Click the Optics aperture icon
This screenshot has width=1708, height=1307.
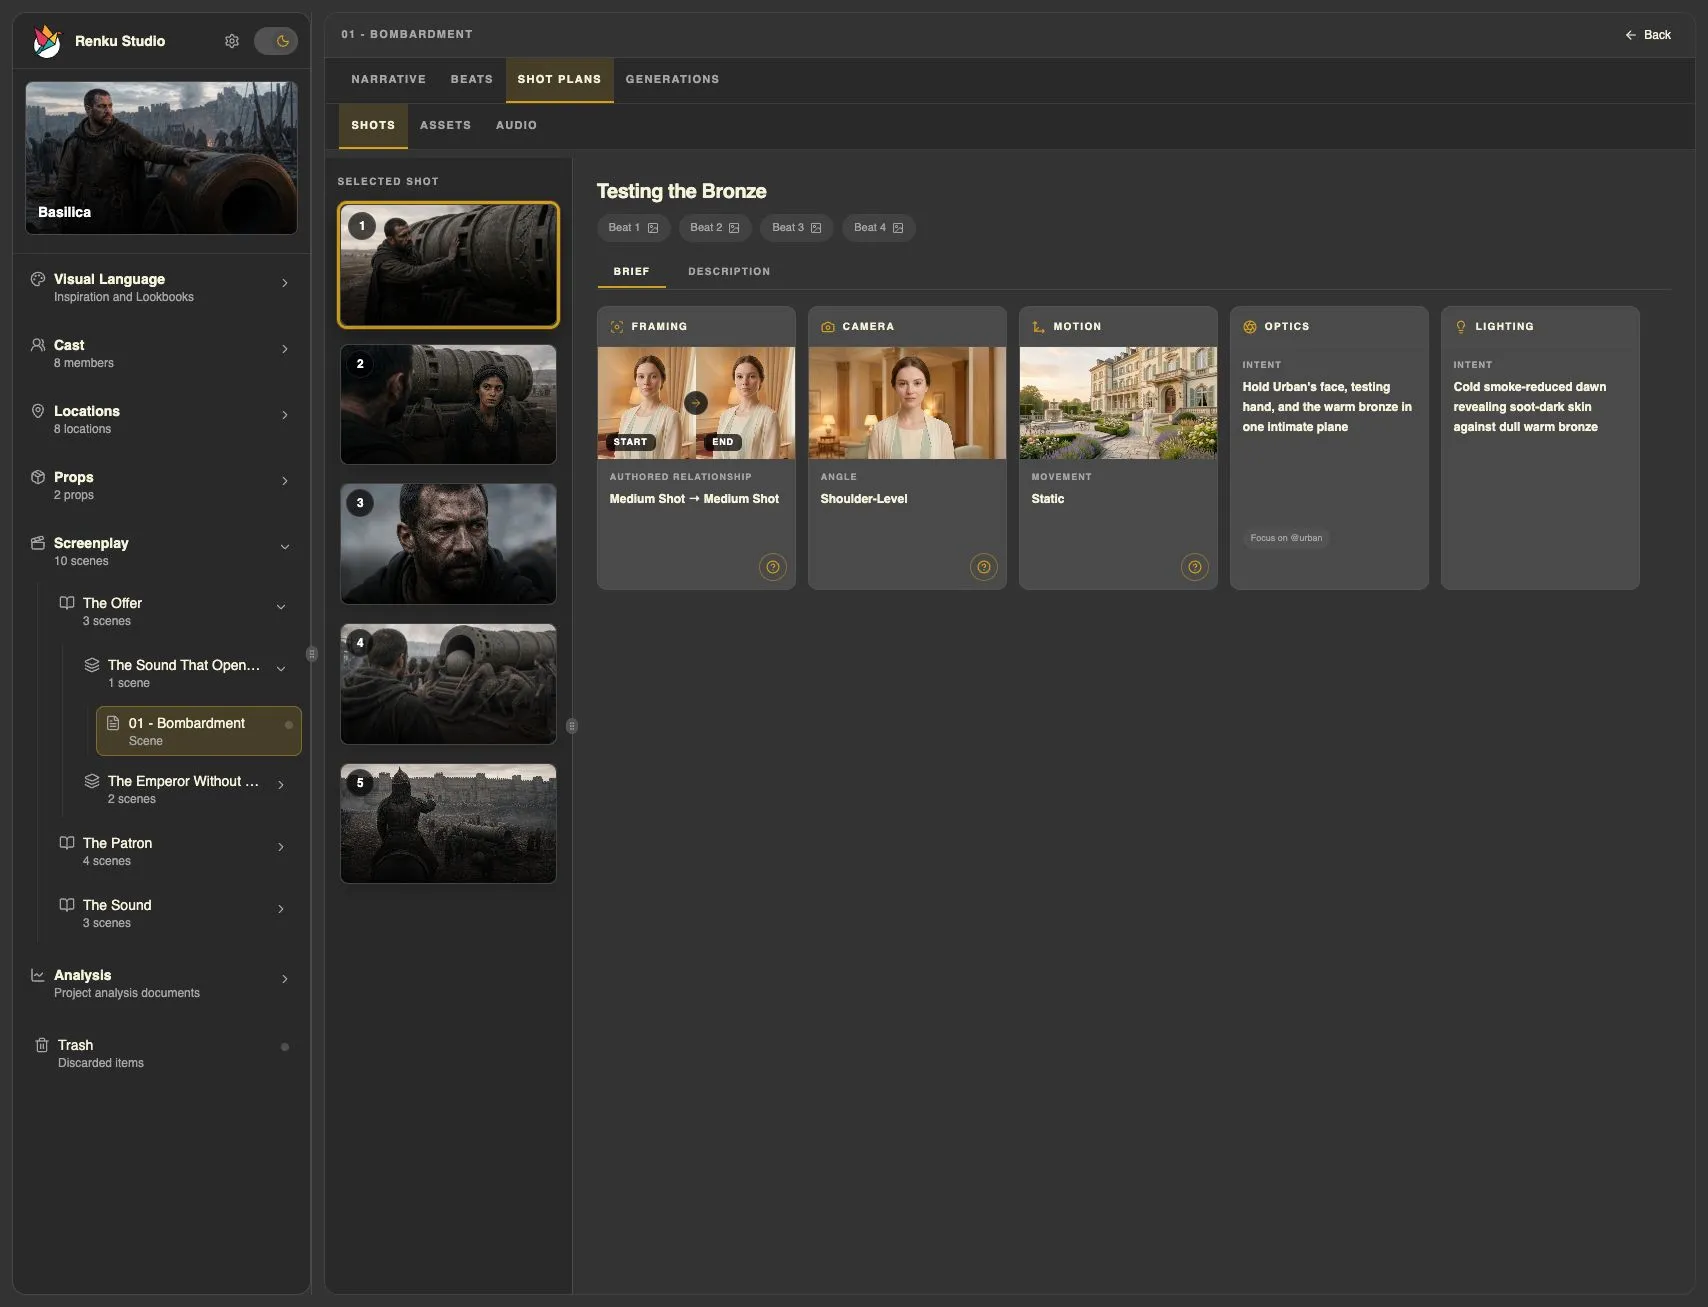(x=1250, y=327)
